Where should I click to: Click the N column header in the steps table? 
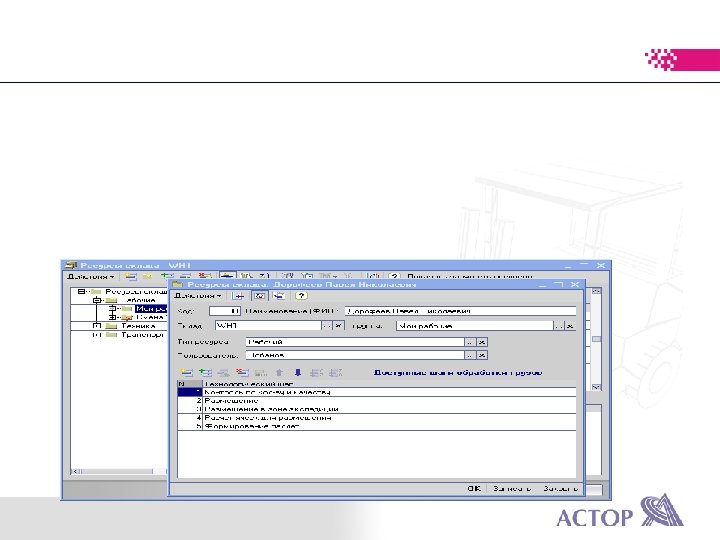(x=190, y=384)
